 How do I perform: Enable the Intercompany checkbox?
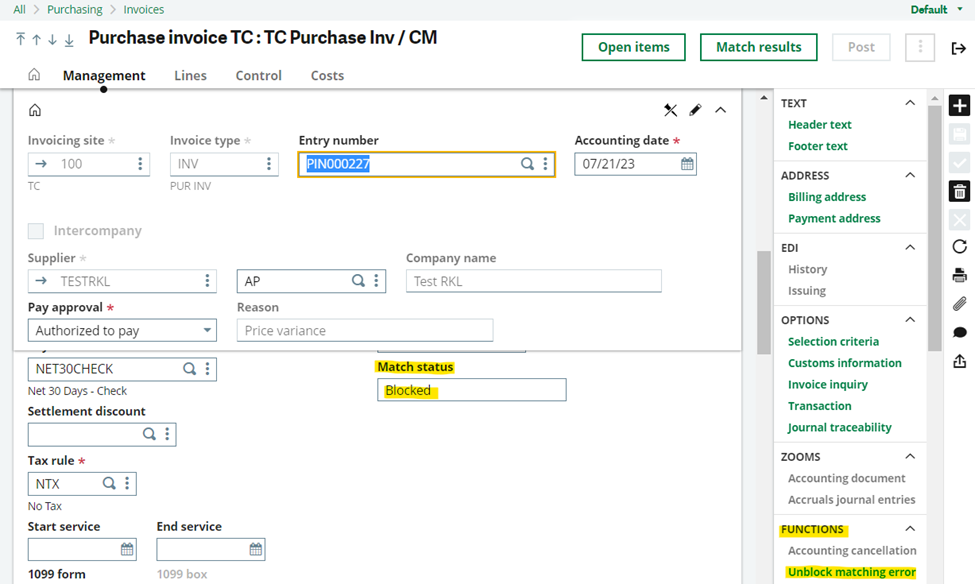tap(35, 231)
